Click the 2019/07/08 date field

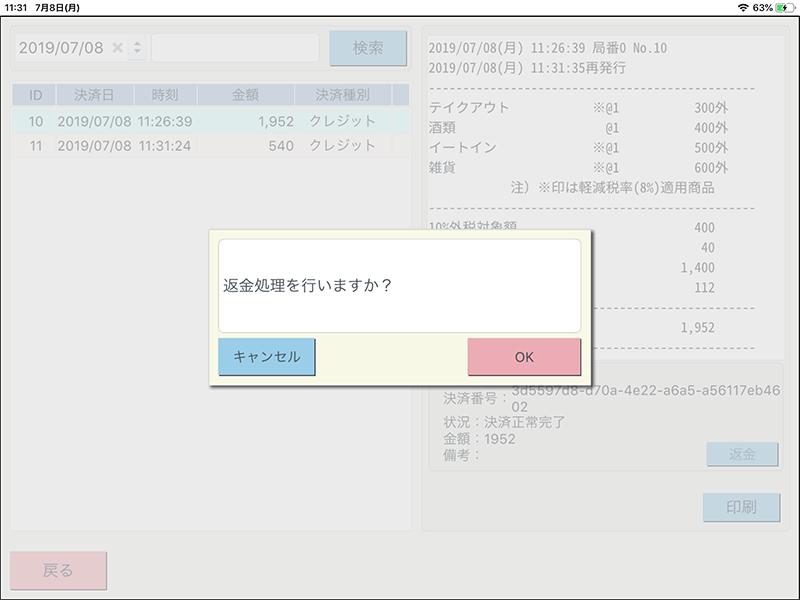(x=62, y=48)
